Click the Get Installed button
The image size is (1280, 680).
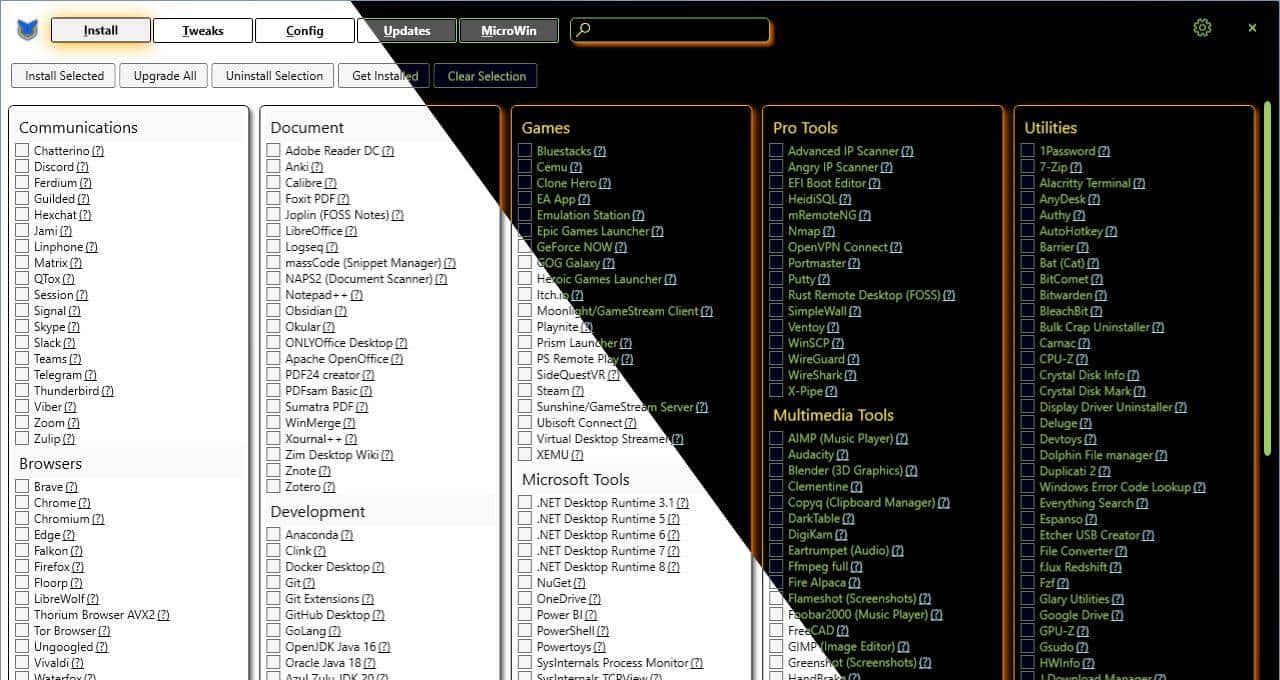[x=384, y=76]
